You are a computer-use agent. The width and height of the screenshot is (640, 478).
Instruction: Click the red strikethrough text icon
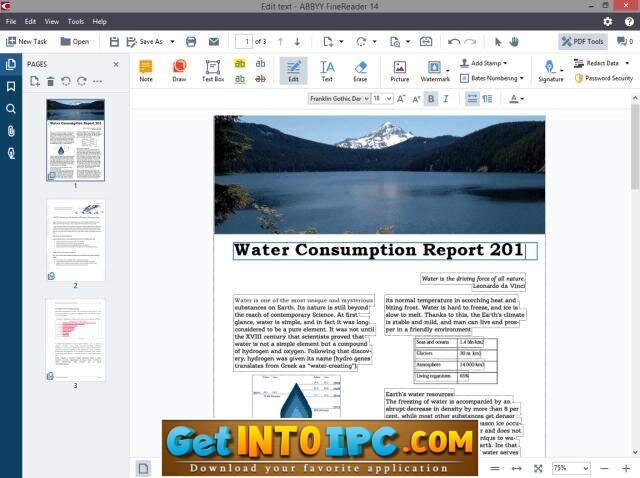[x=260, y=79]
